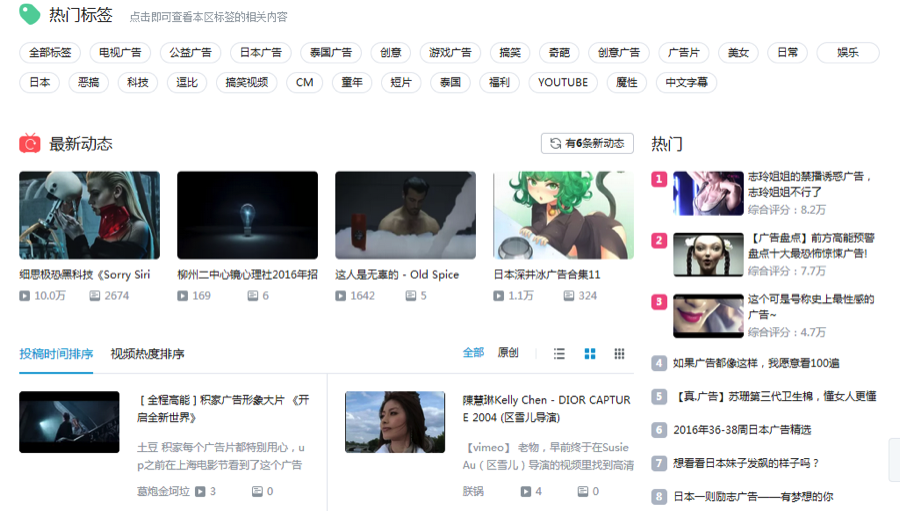This screenshot has width=900, height=512.
Task: Filter by 全部 videos
Action: pos(474,352)
